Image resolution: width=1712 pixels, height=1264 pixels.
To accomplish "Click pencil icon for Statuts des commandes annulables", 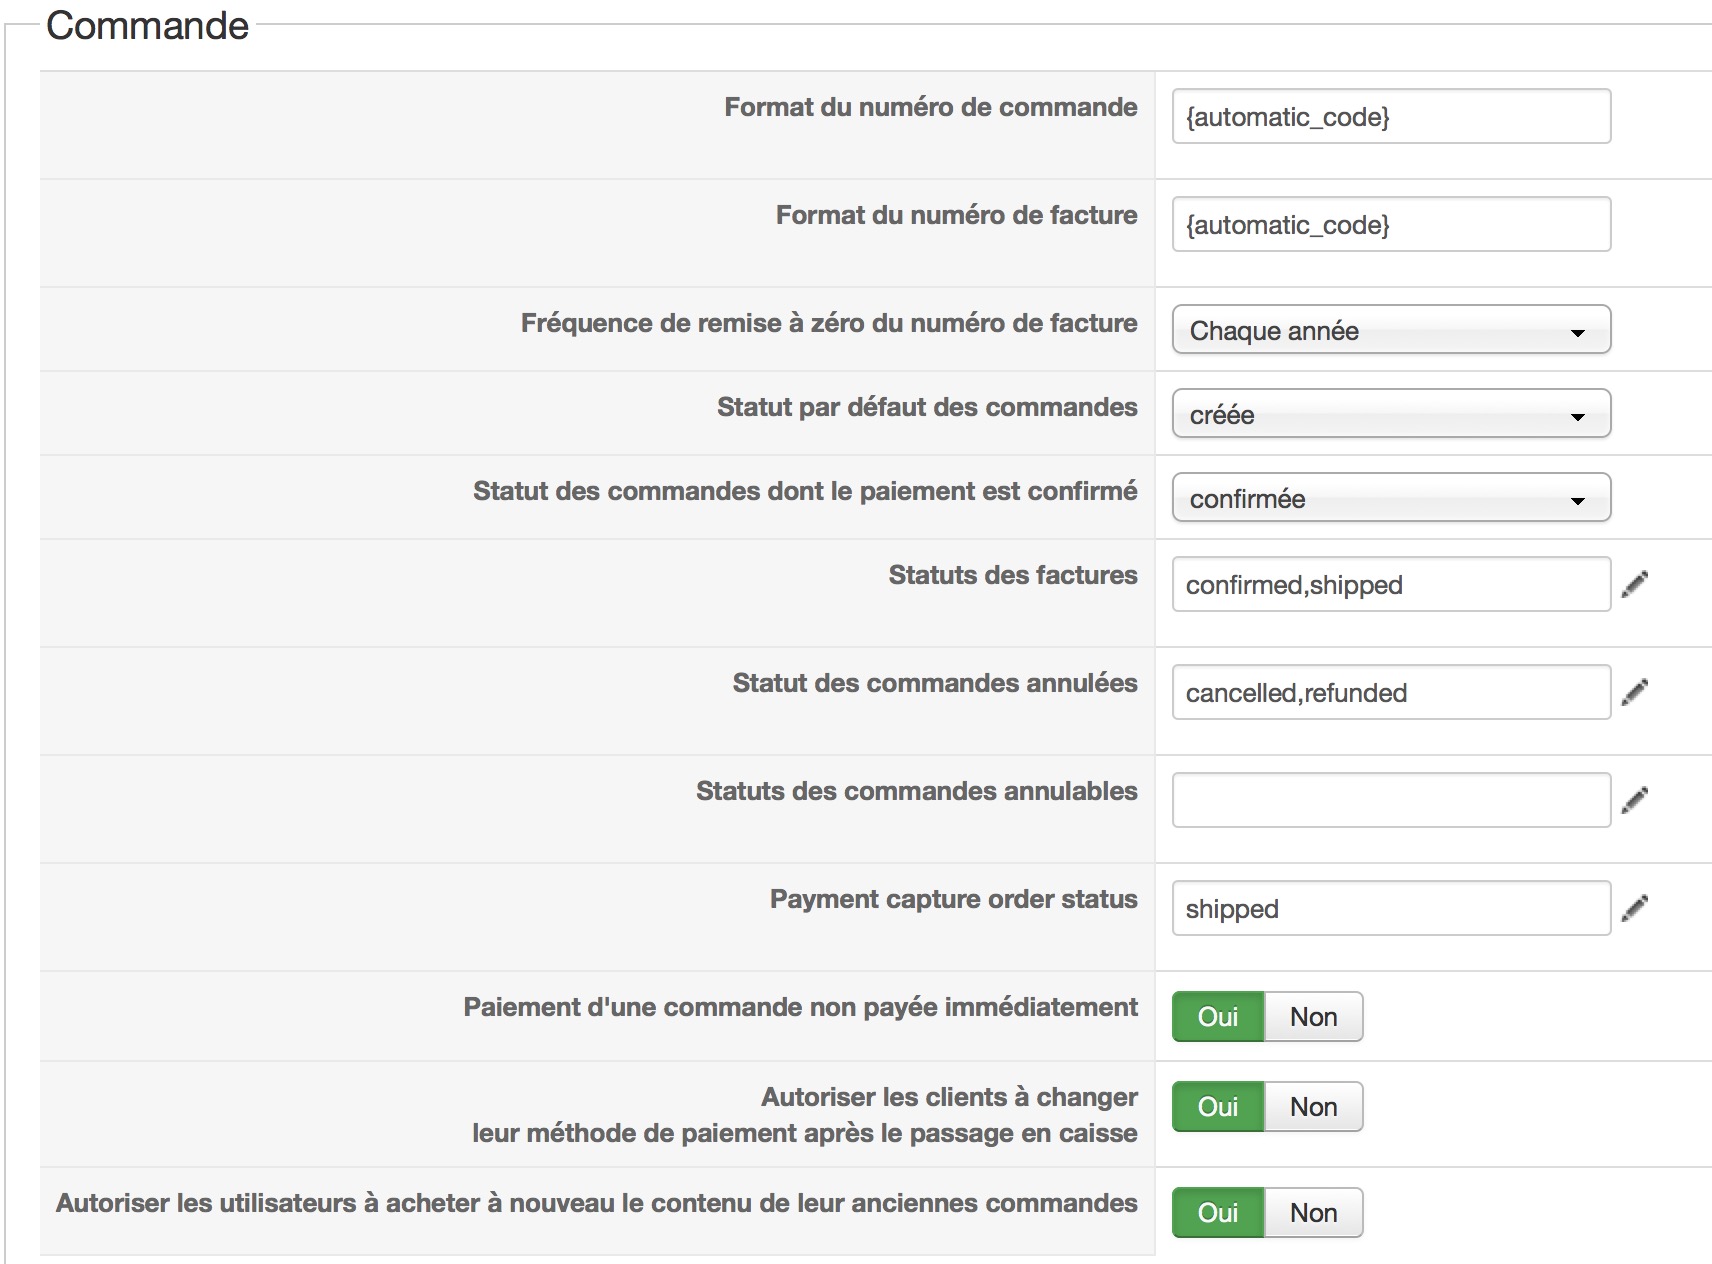I will tap(1634, 800).
